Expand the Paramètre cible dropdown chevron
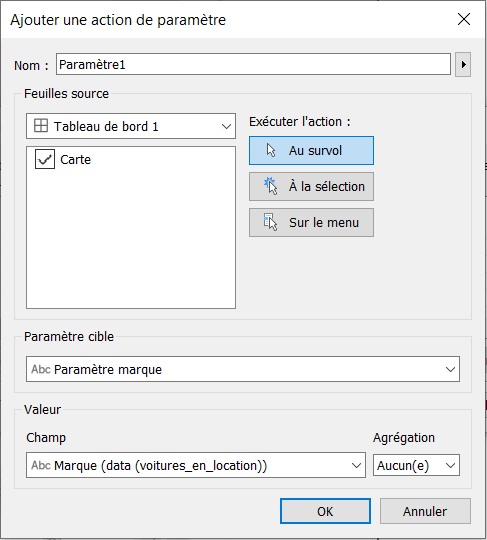Screen dimensions: 487x540 tap(450, 369)
